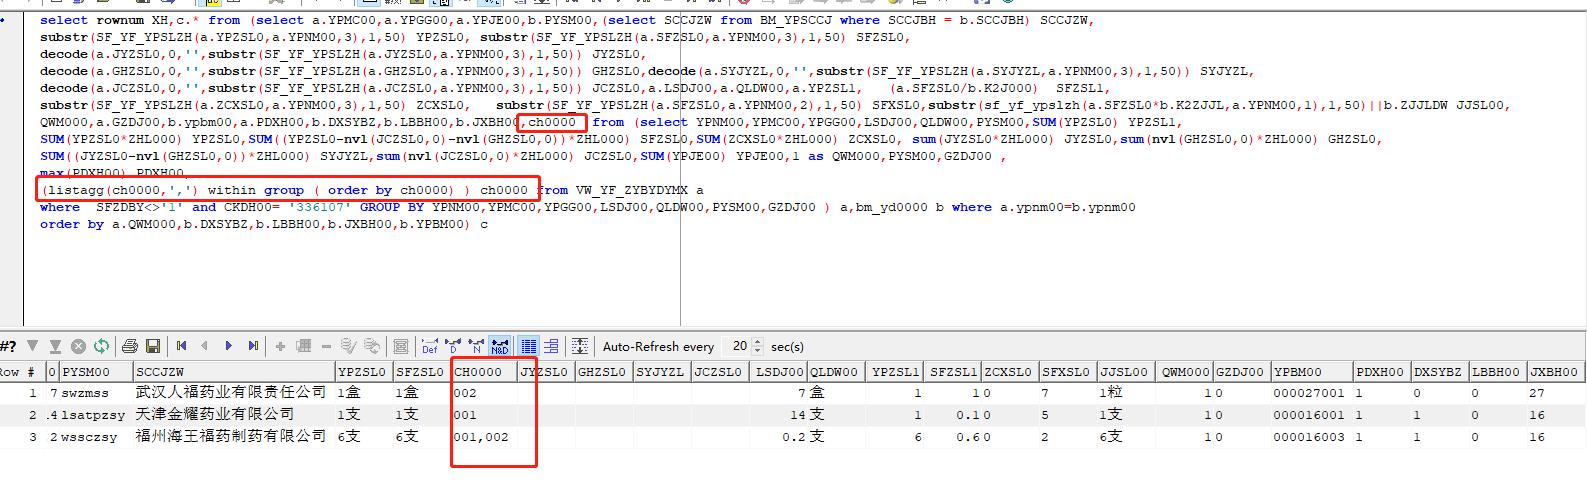1587x501 pixels.
Task: Save the grid contents with floppy icon
Action: click(153, 346)
